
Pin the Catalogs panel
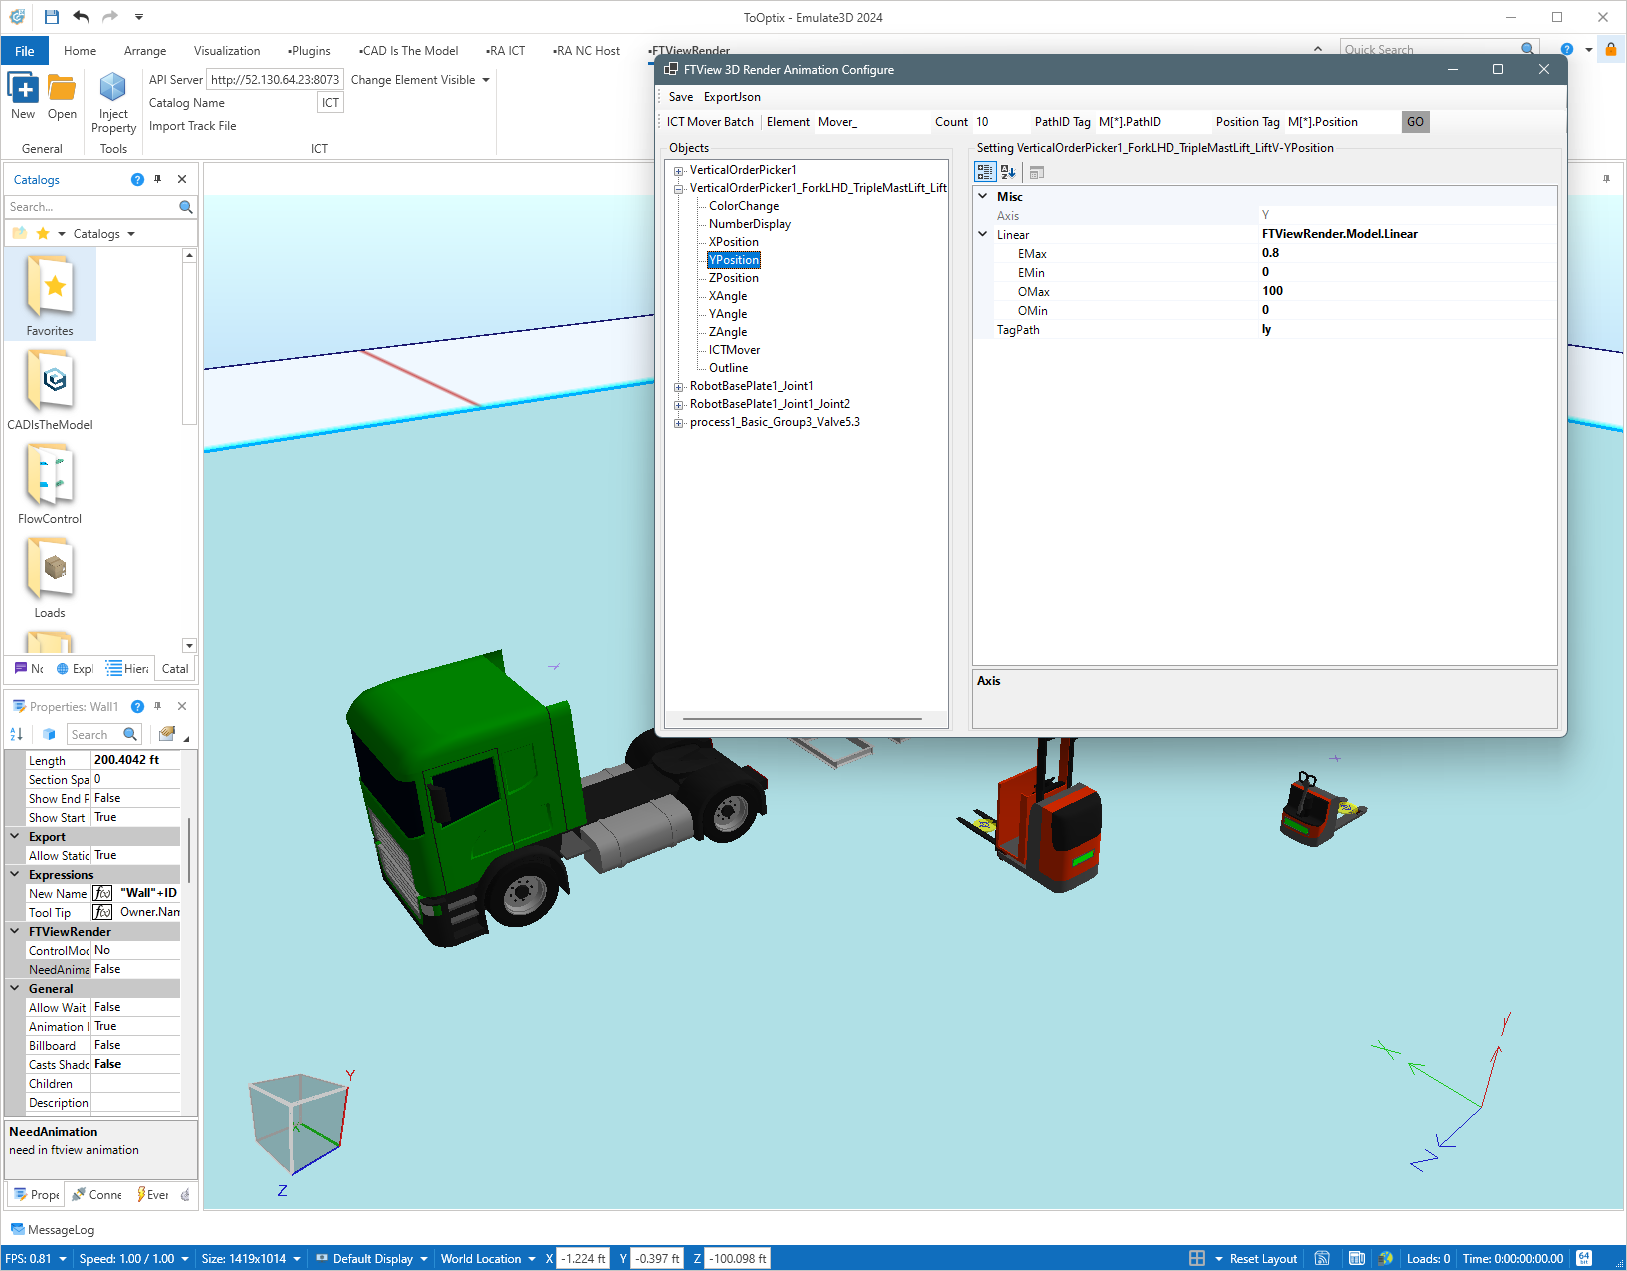pos(158,179)
